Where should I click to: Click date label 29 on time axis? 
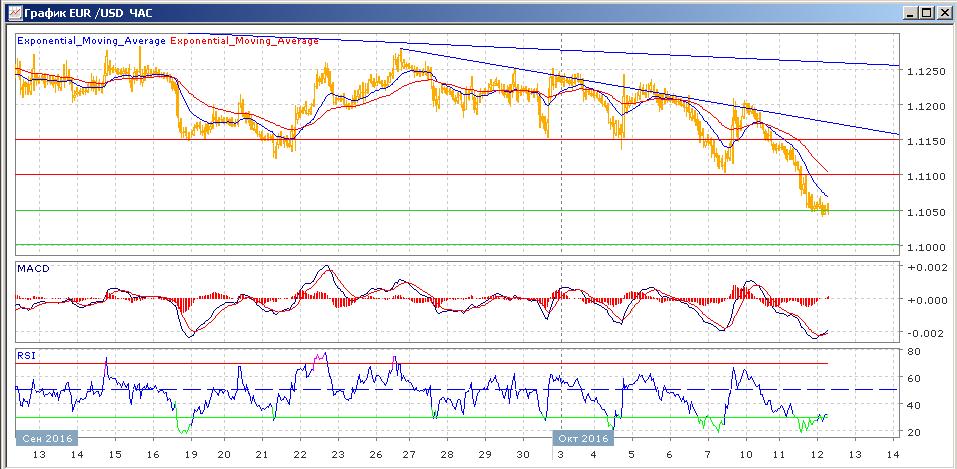485,455
